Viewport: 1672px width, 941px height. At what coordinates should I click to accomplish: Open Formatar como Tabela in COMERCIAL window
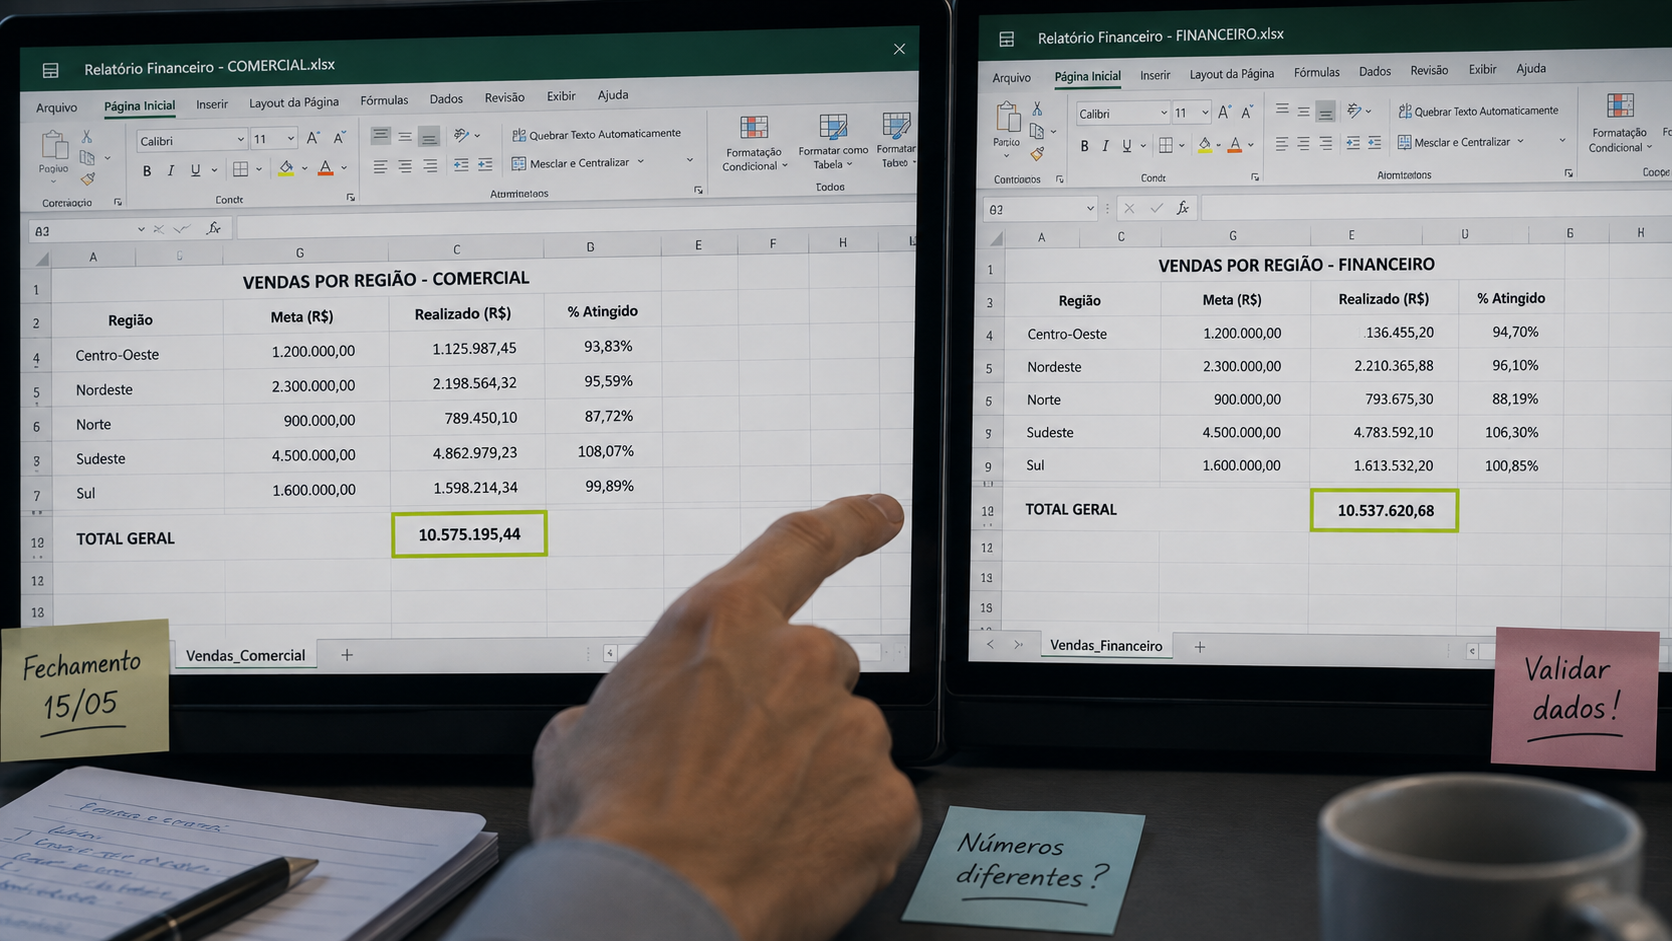pos(833,141)
